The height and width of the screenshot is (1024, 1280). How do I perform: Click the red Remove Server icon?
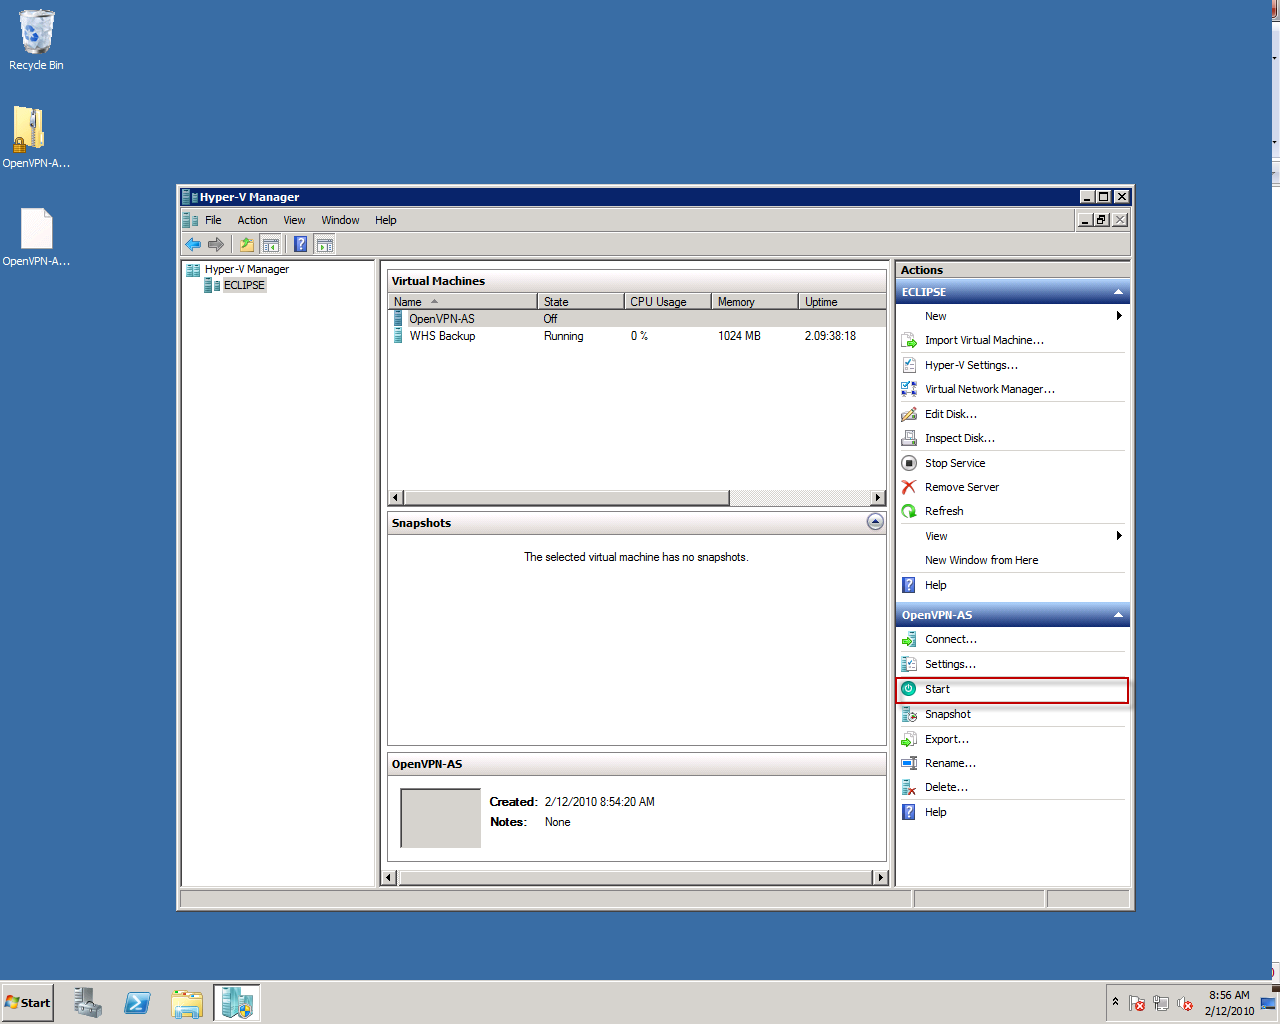pyautogui.click(x=909, y=487)
